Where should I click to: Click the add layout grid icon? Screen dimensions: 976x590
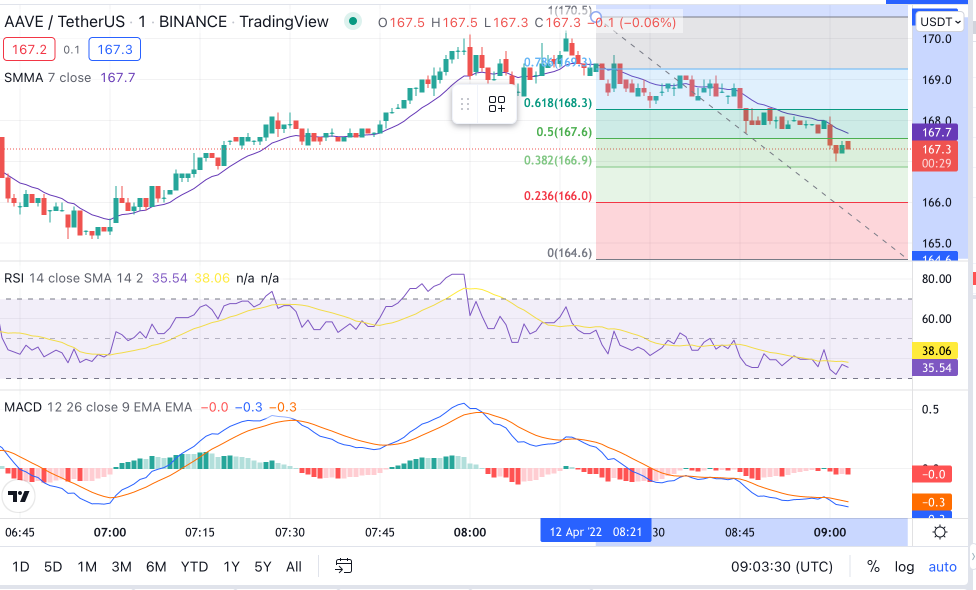497,104
